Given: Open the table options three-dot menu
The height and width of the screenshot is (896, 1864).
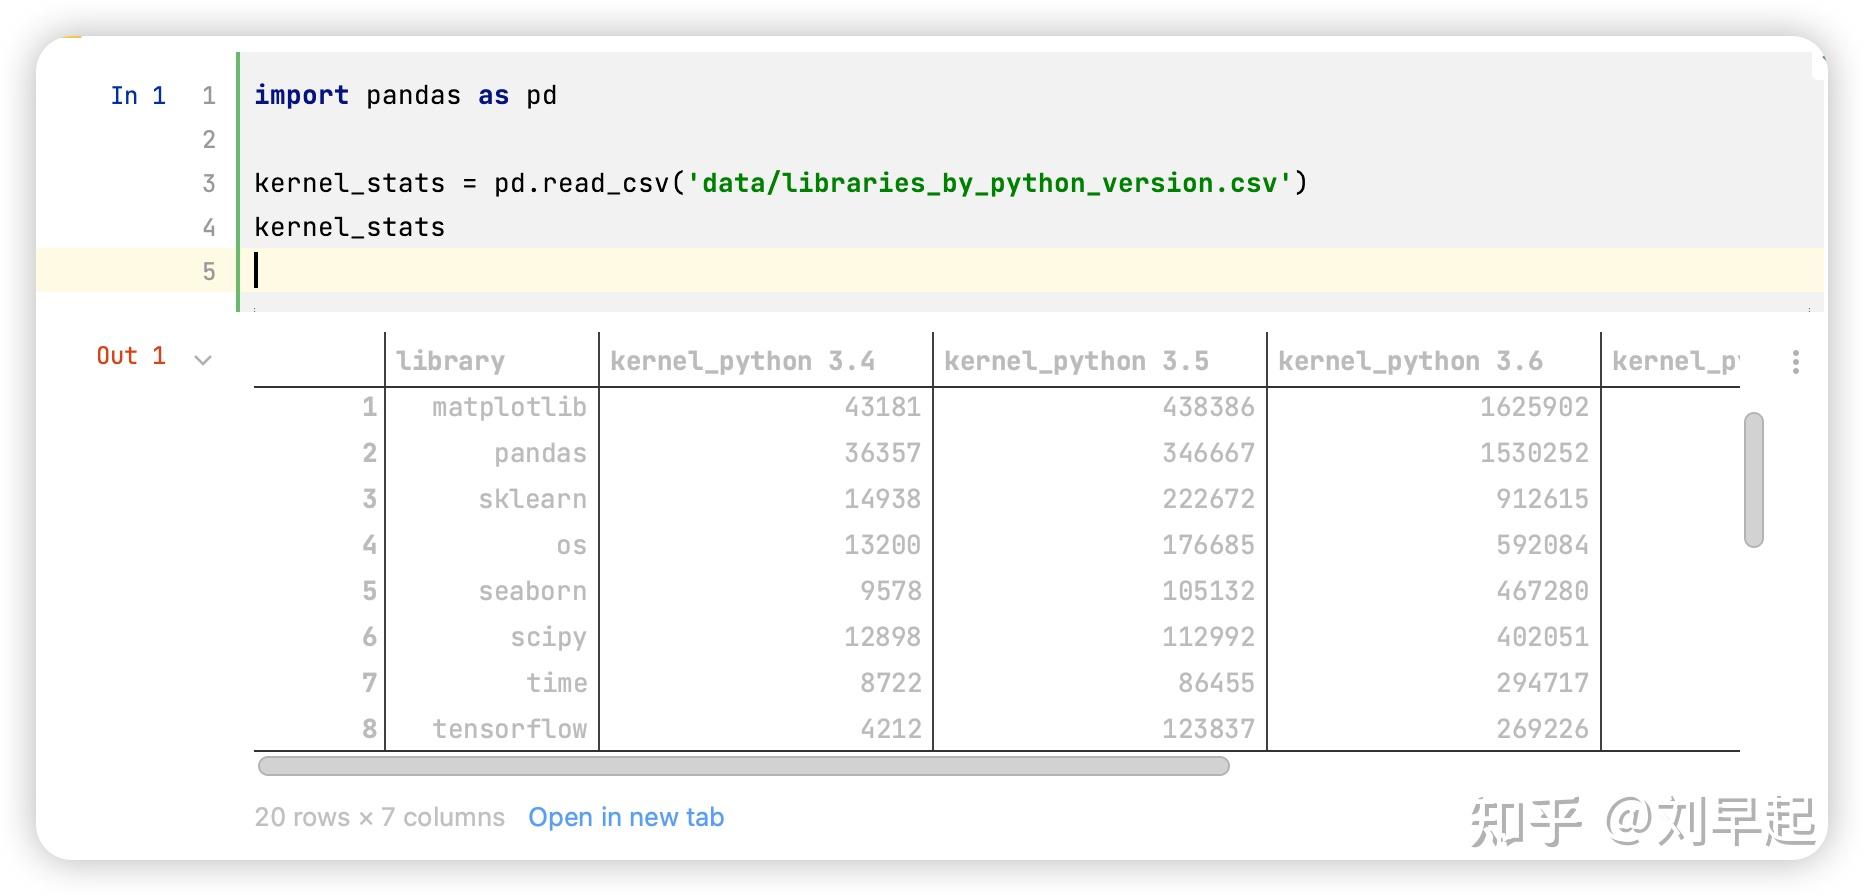Looking at the screenshot, I should pos(1795,362).
